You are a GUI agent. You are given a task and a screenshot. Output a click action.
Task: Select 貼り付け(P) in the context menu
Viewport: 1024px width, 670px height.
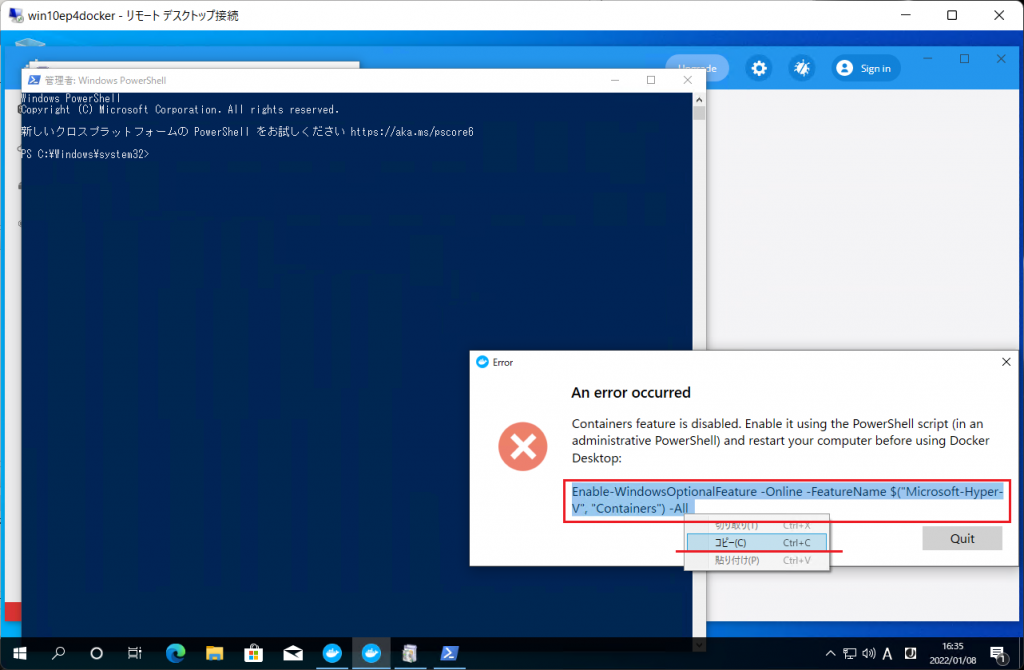[757, 560]
